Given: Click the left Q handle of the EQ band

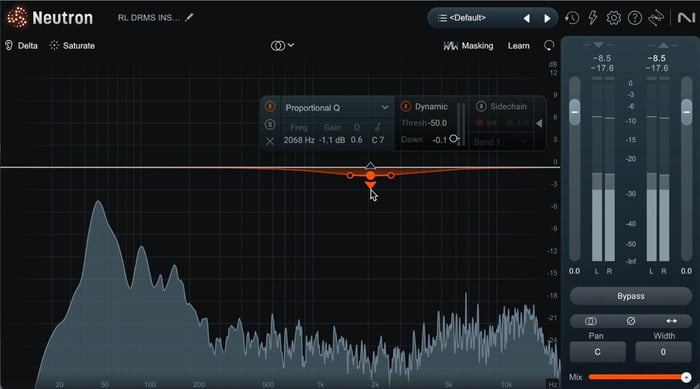Looking at the screenshot, I should pos(350,176).
